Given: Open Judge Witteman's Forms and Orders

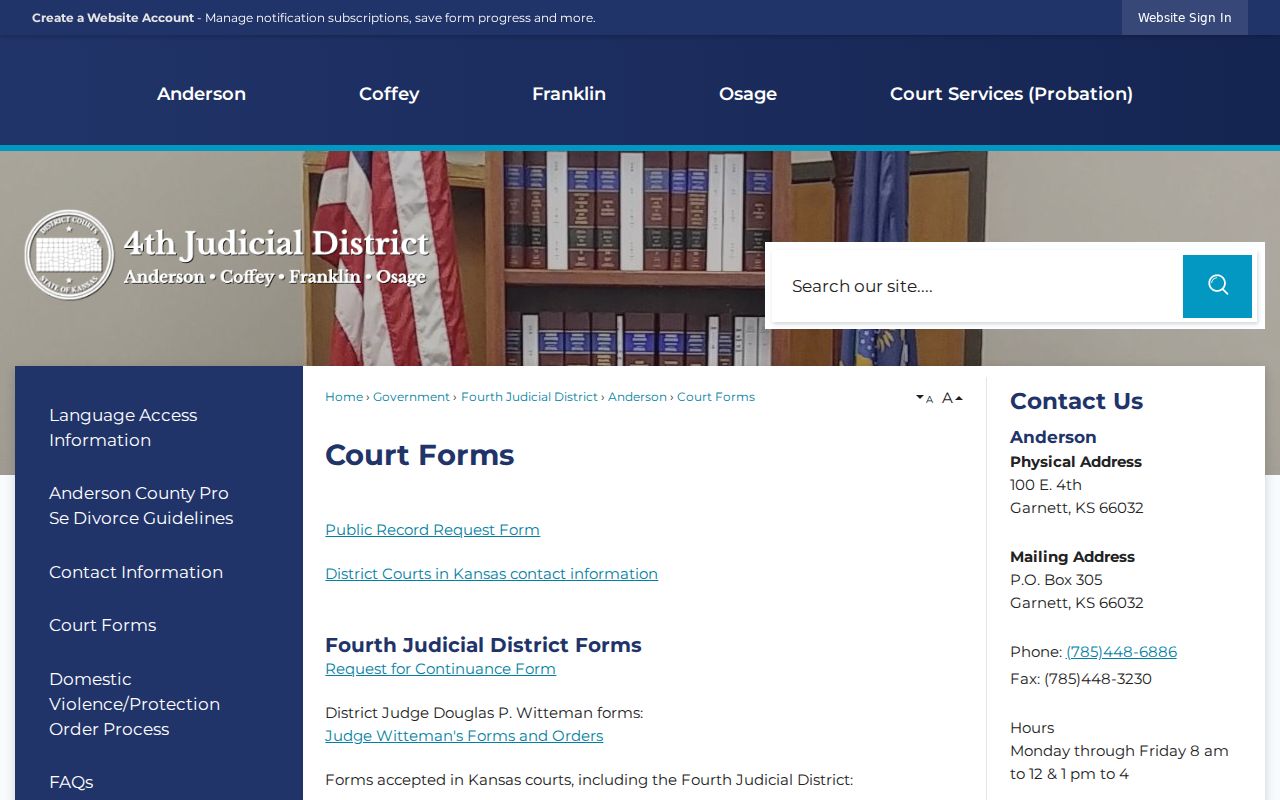Looking at the screenshot, I should tap(464, 736).
